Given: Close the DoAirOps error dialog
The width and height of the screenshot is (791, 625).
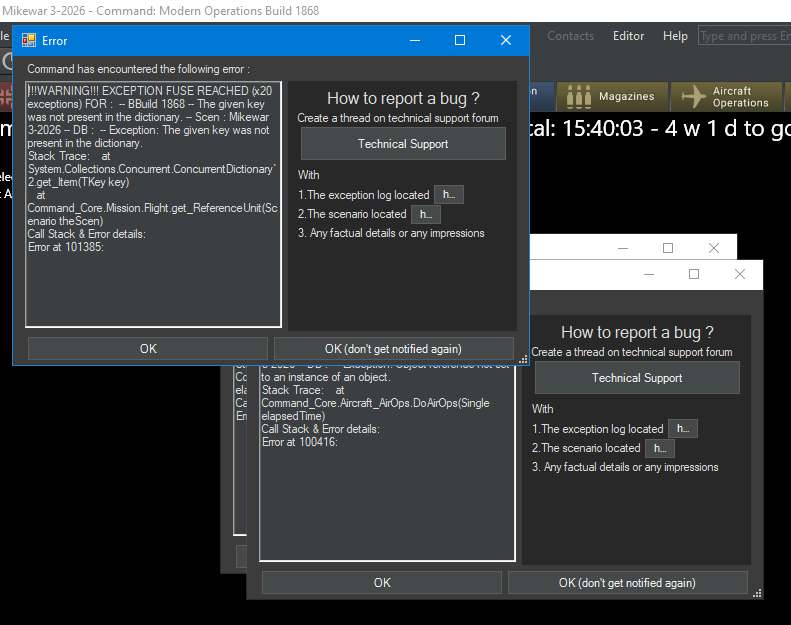Looking at the screenshot, I should 740,274.
